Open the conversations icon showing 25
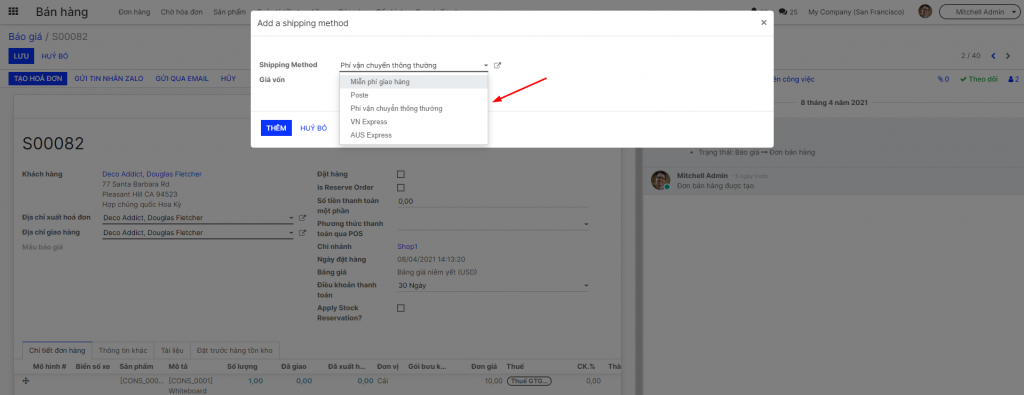 [788, 12]
